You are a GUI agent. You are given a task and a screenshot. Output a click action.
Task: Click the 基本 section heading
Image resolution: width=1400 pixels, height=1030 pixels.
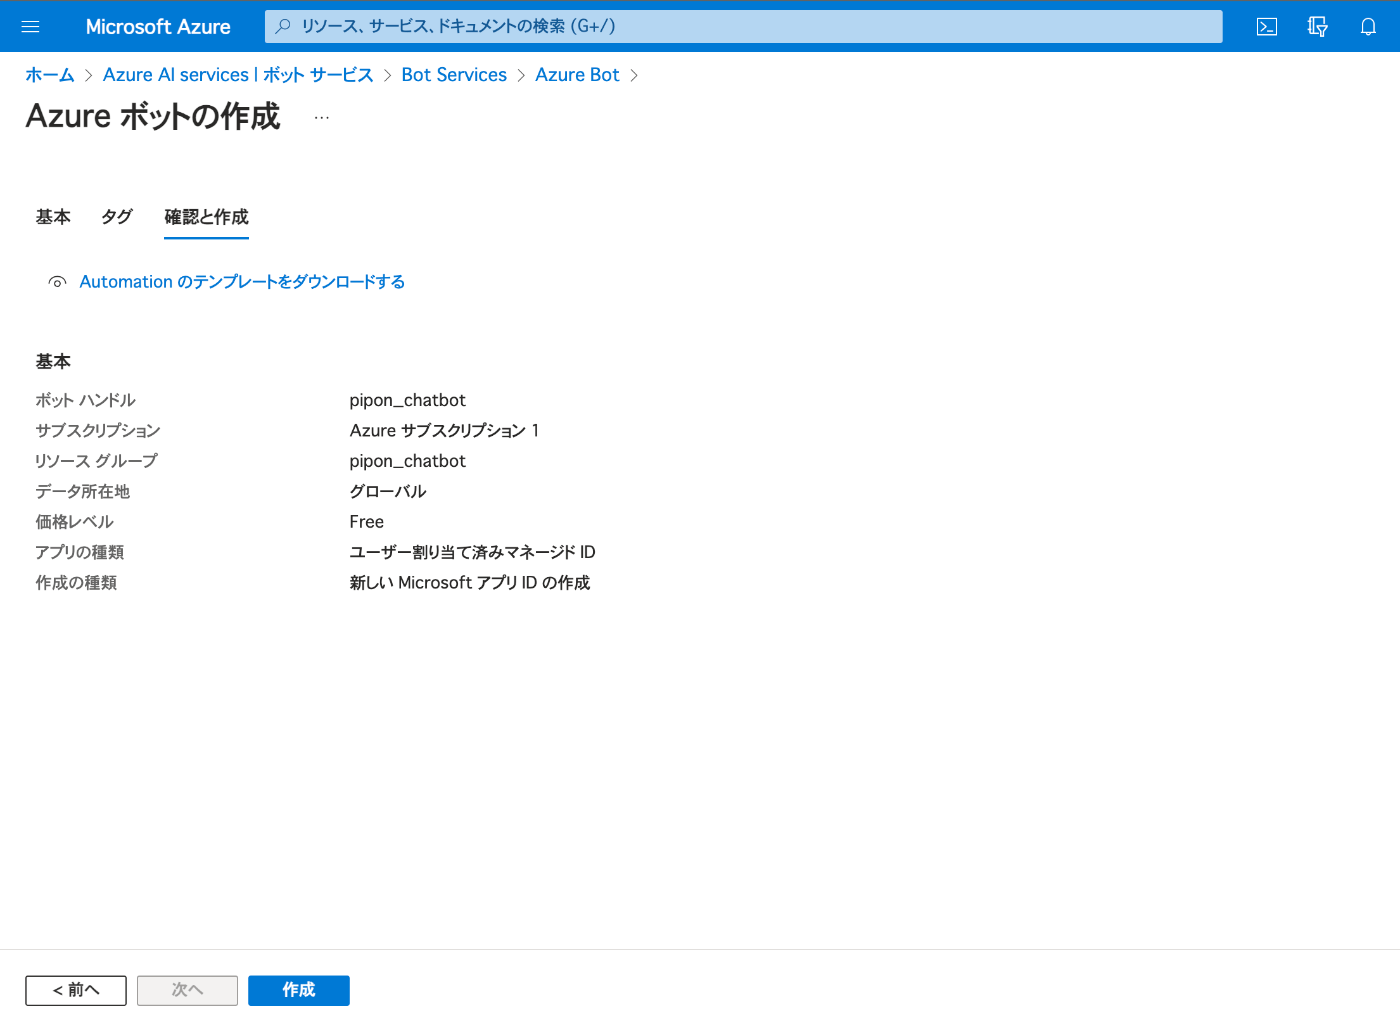pos(53,362)
